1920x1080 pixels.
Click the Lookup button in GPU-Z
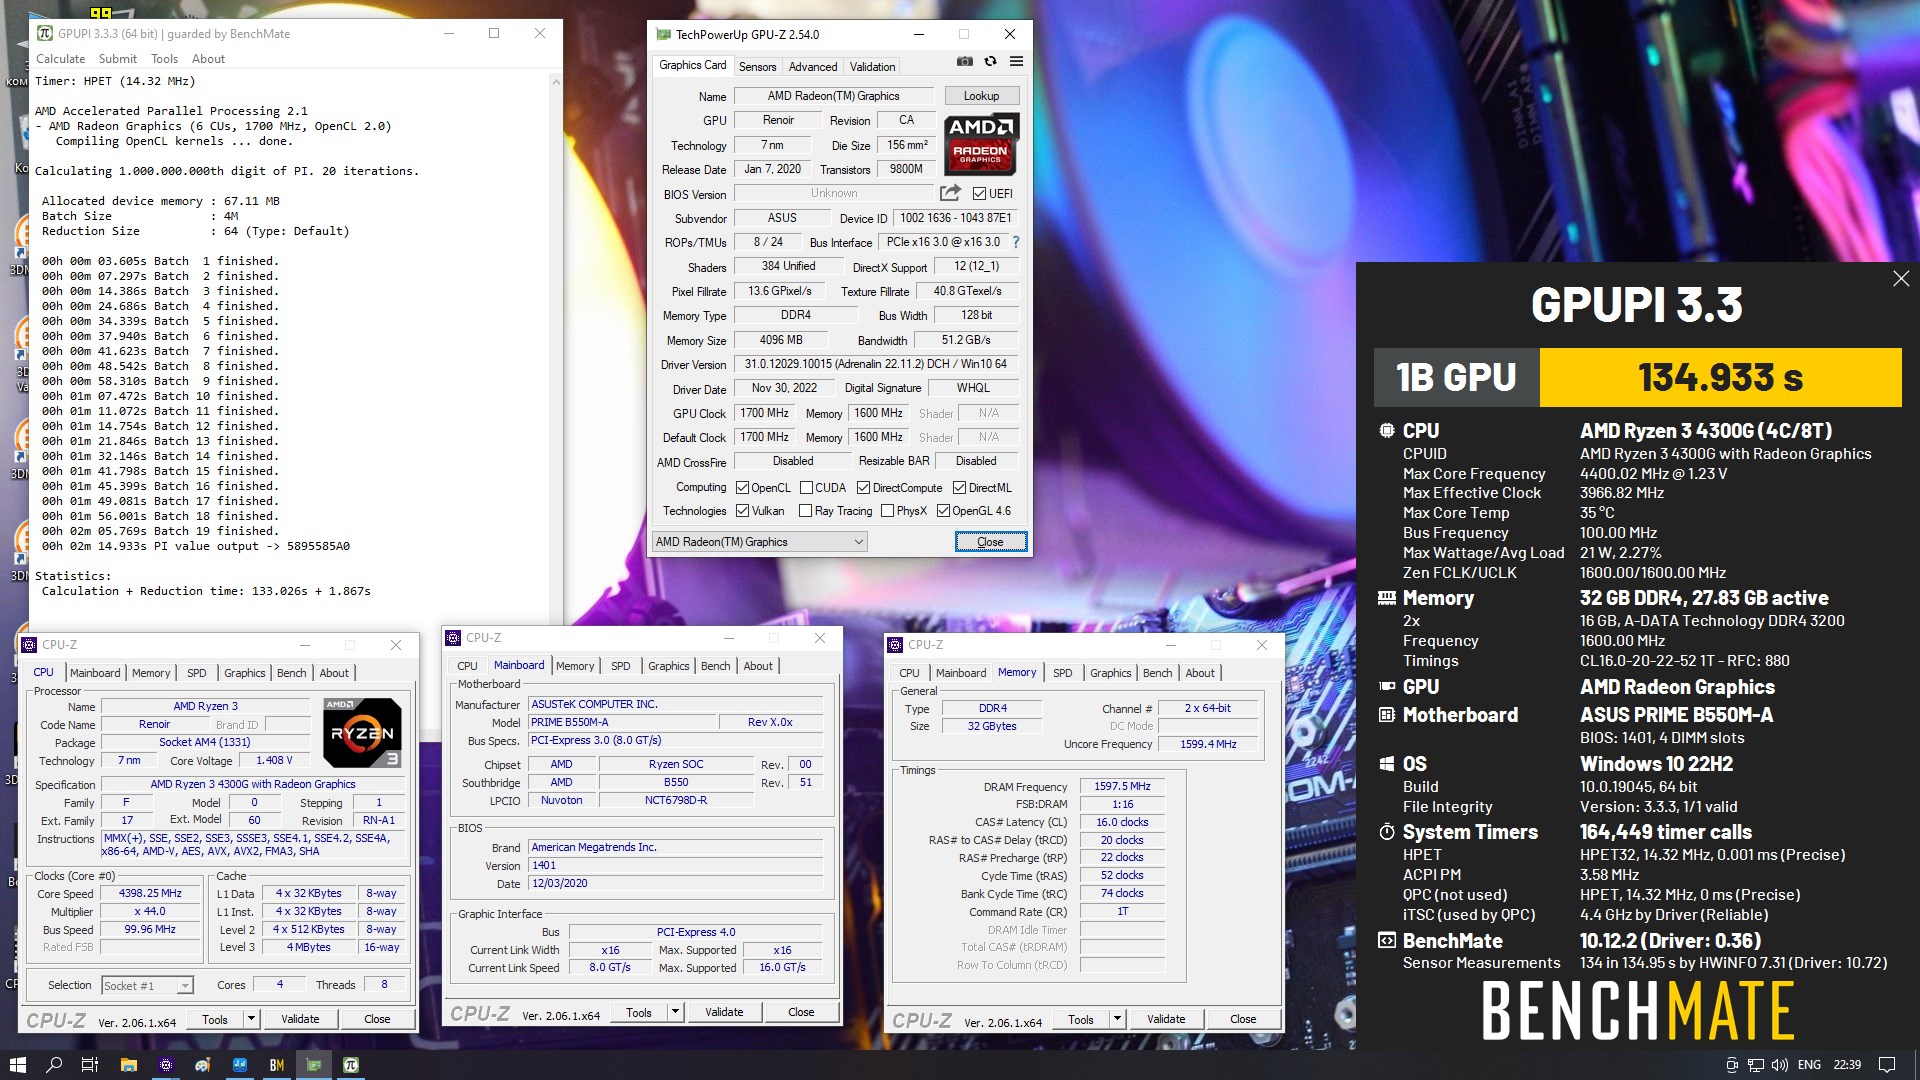pos(981,96)
